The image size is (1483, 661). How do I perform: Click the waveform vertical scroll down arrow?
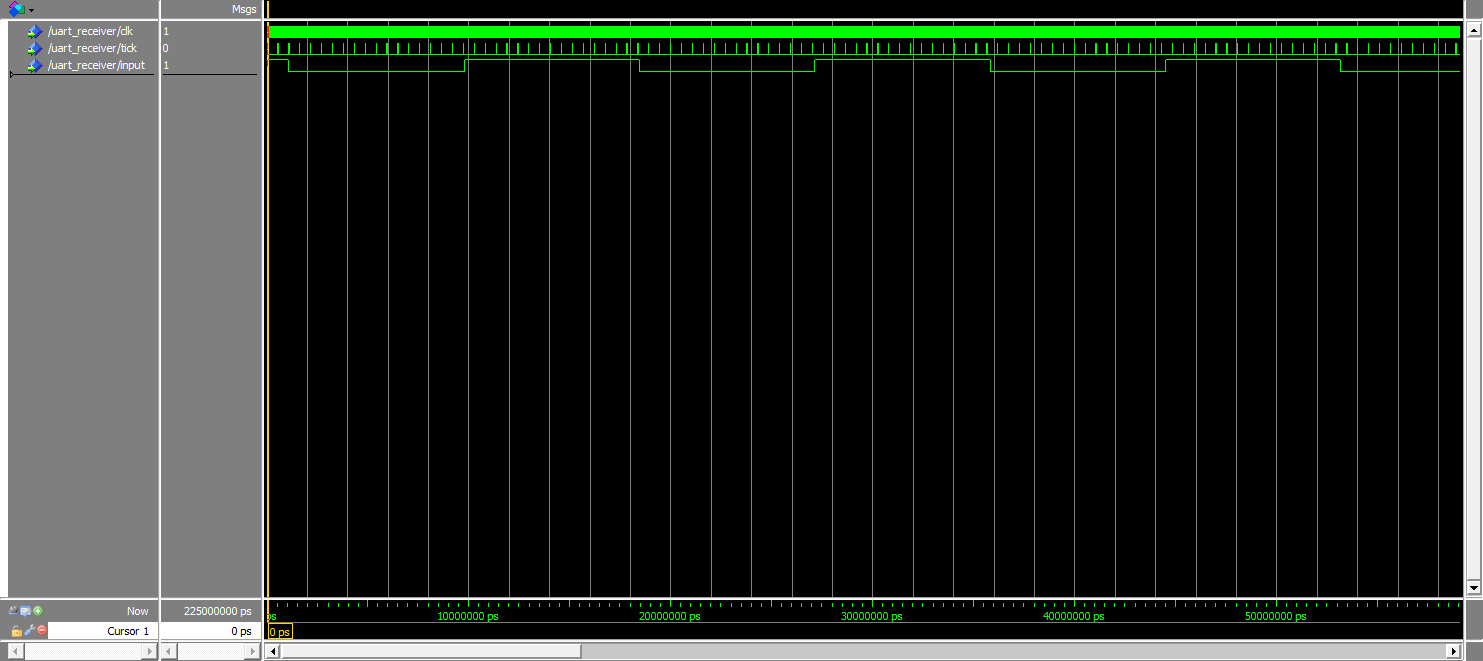[1473, 587]
